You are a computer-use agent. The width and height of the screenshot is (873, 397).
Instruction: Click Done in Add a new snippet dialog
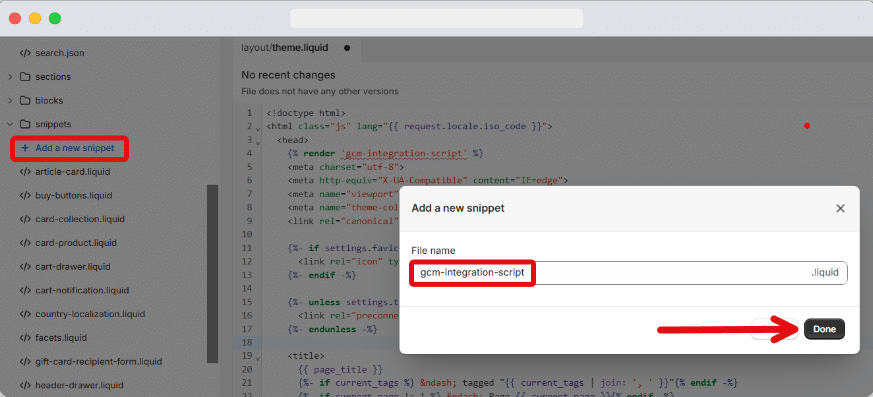[x=824, y=329]
